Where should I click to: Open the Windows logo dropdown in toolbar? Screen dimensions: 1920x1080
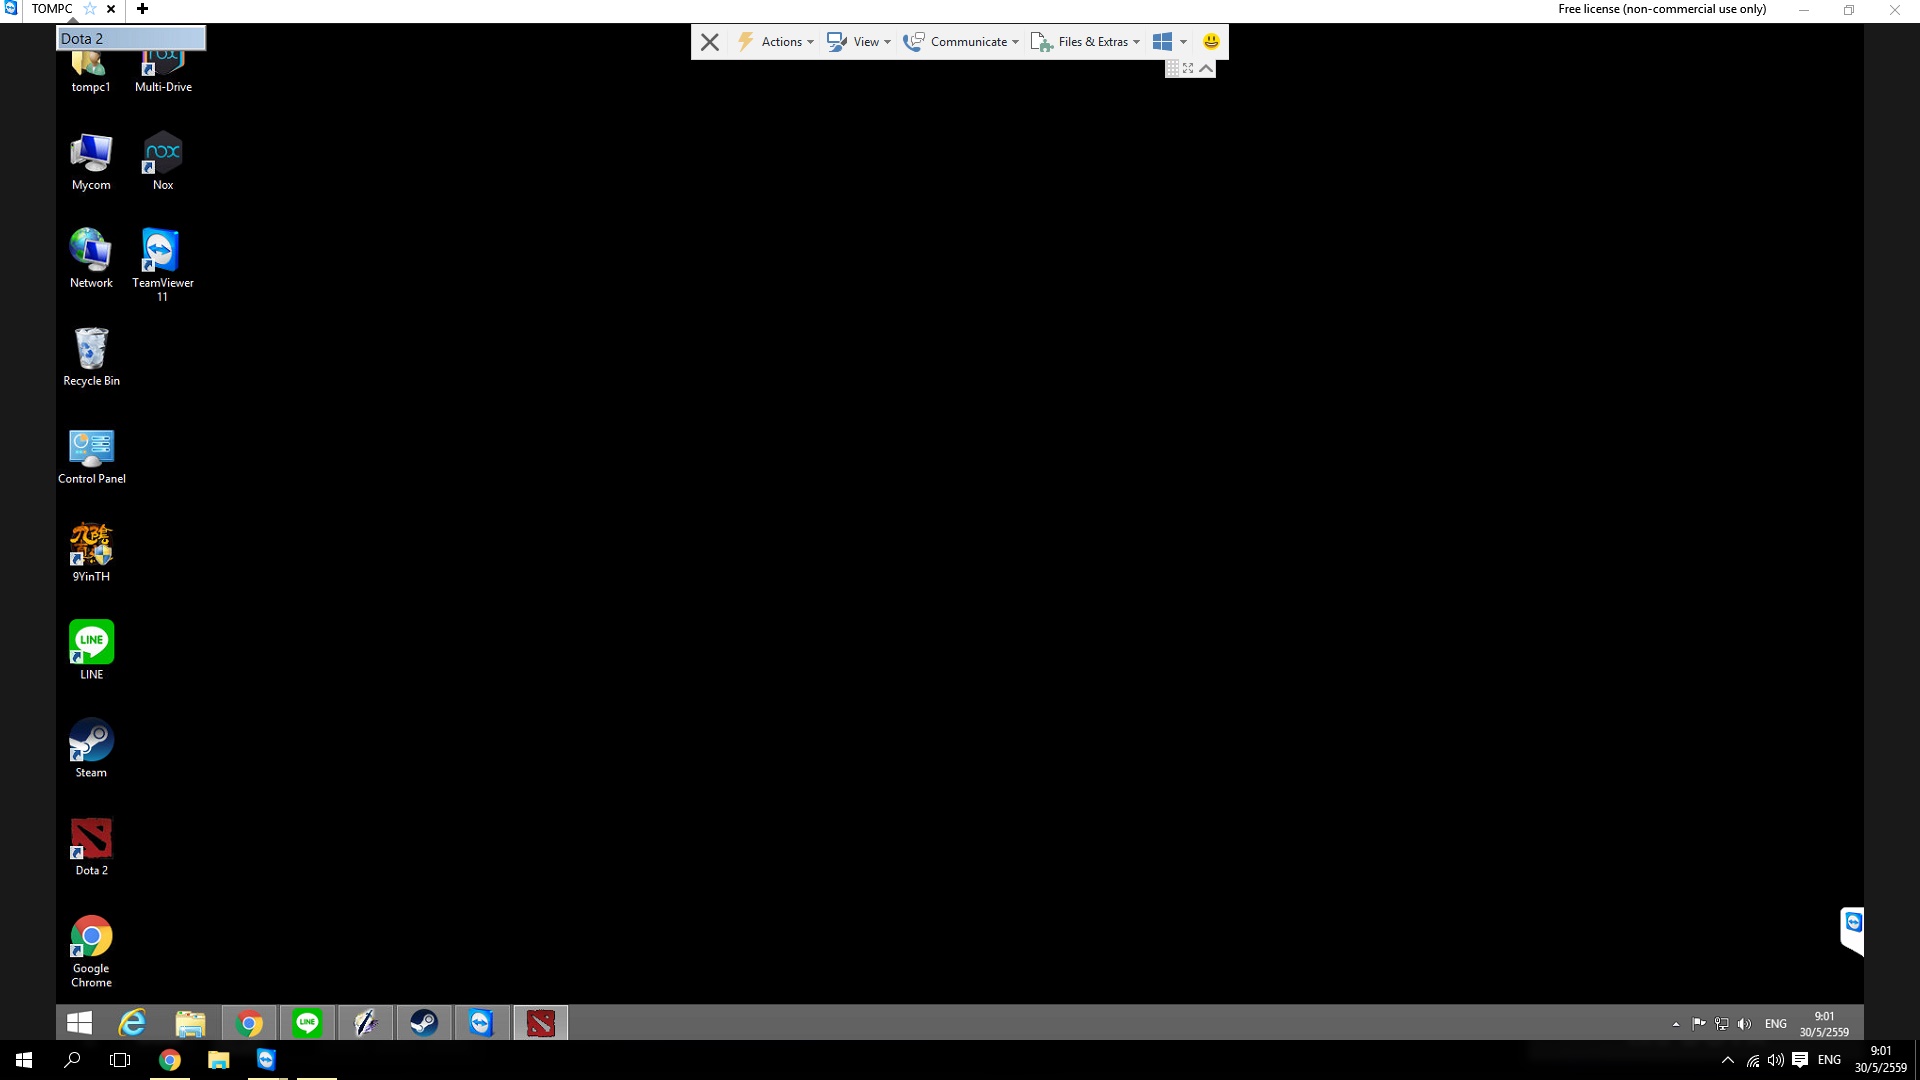[x=1169, y=42]
